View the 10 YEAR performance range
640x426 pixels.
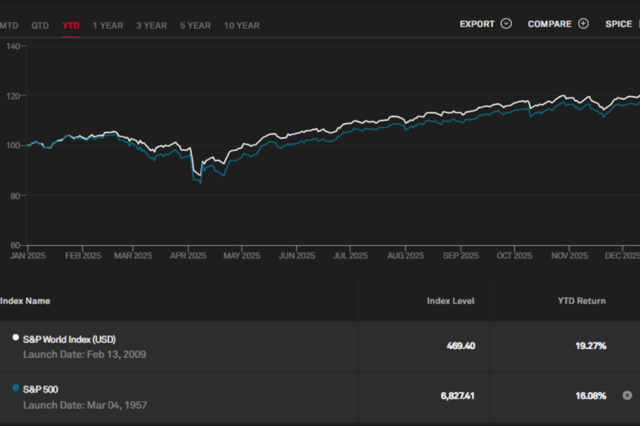point(241,25)
